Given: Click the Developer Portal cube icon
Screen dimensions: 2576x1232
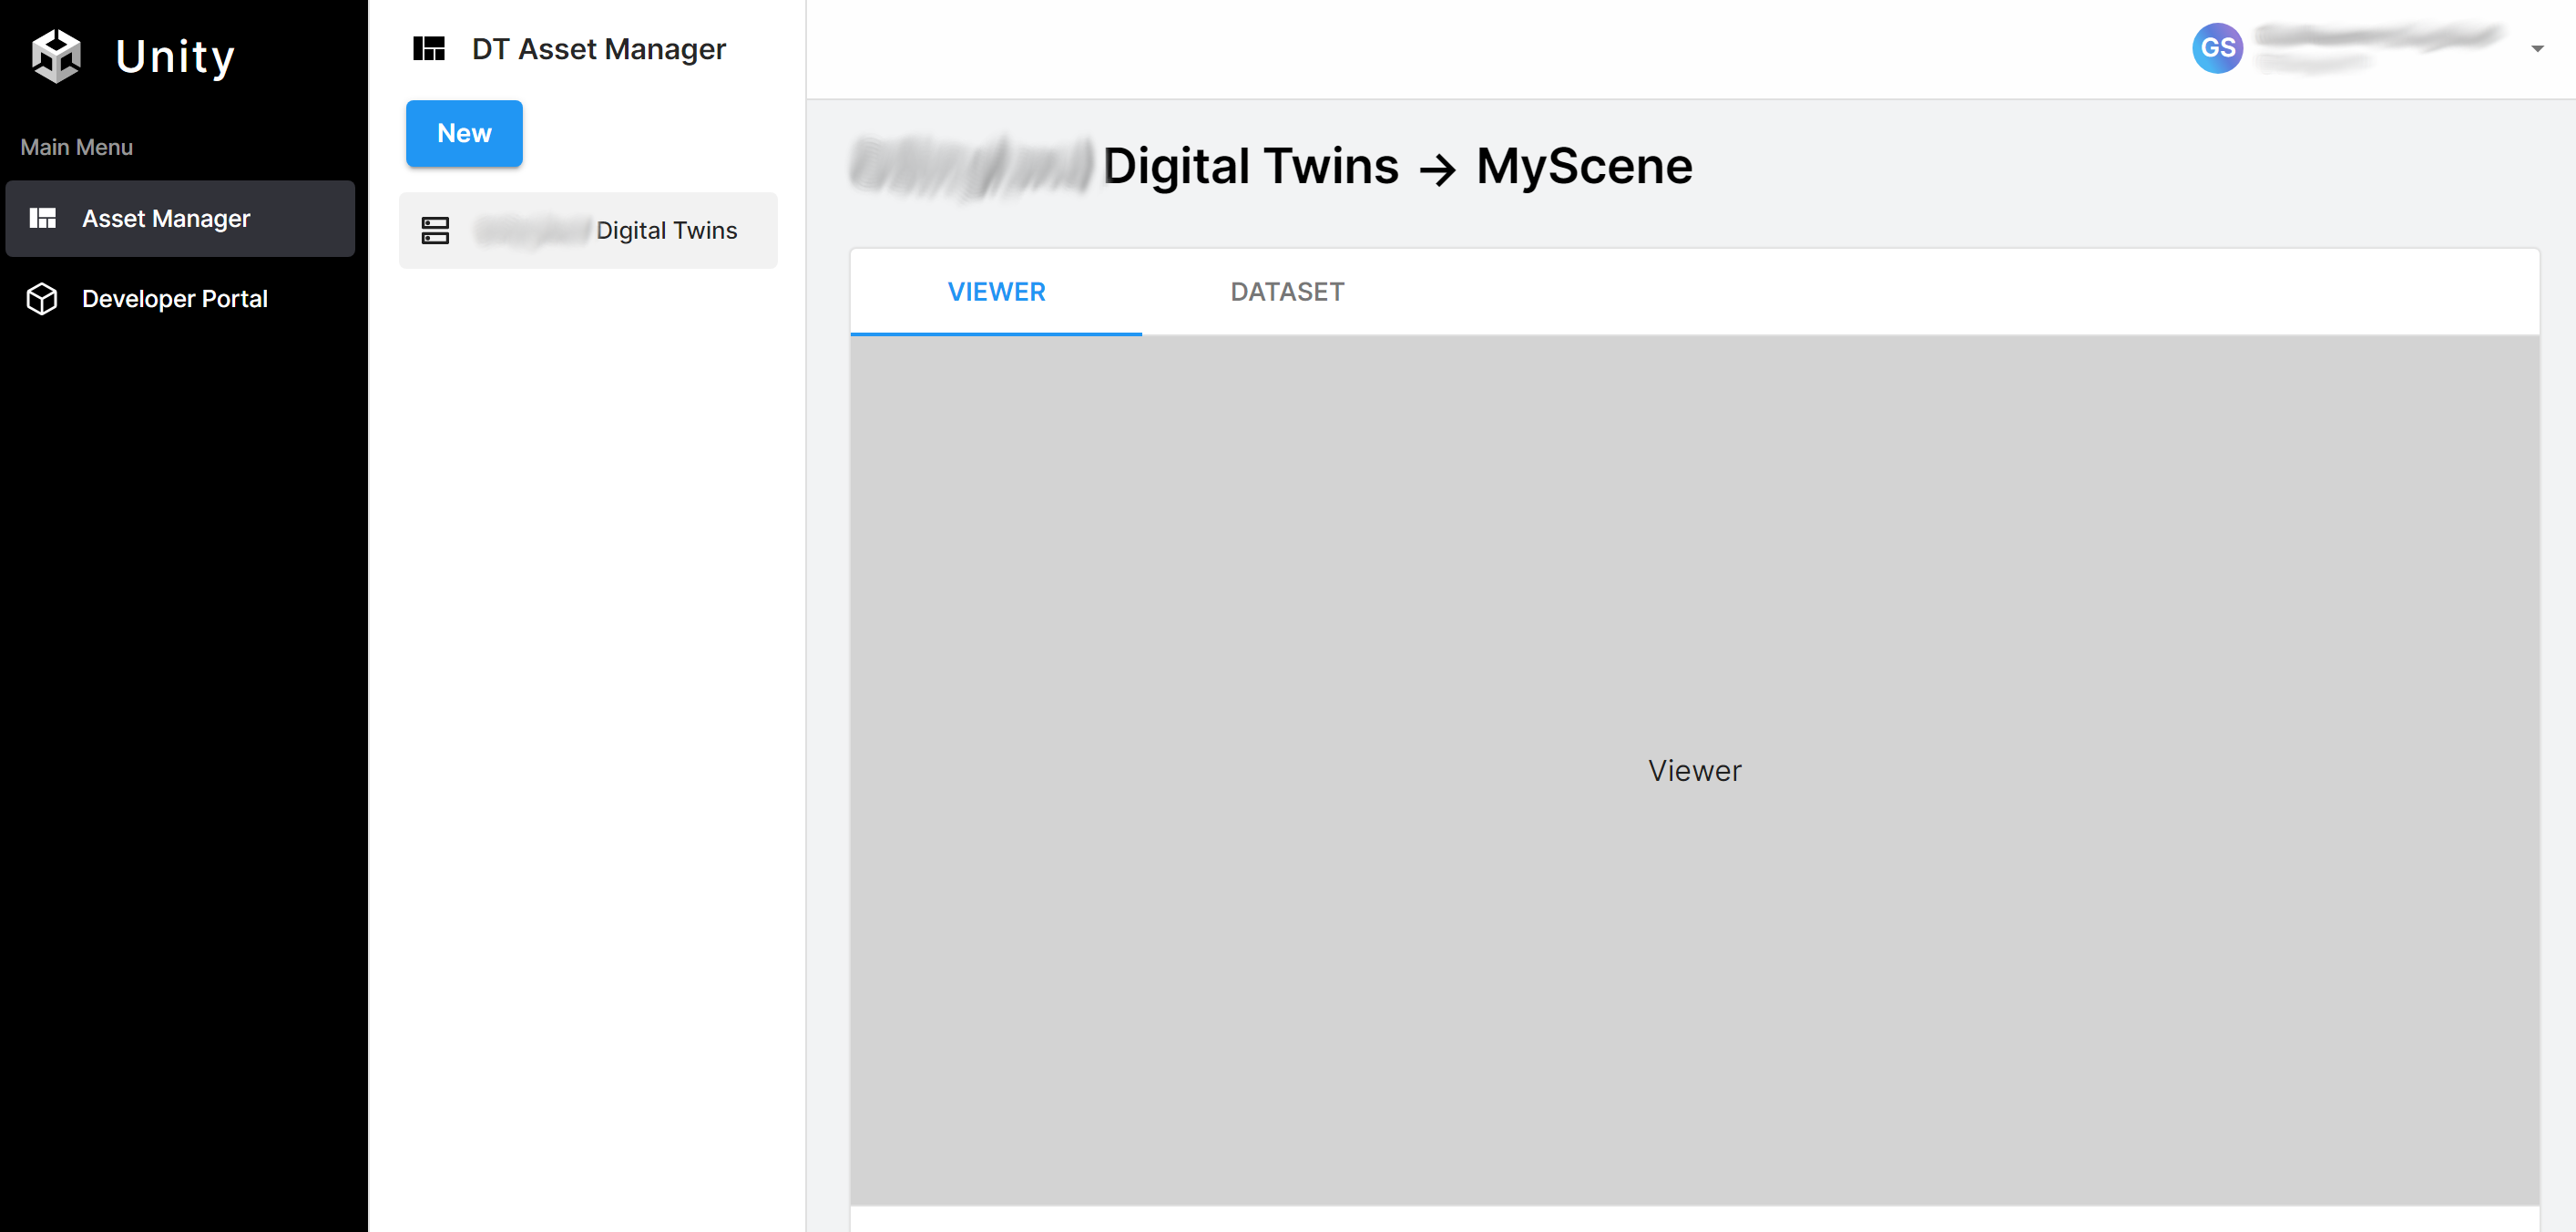Looking at the screenshot, I should [41, 298].
